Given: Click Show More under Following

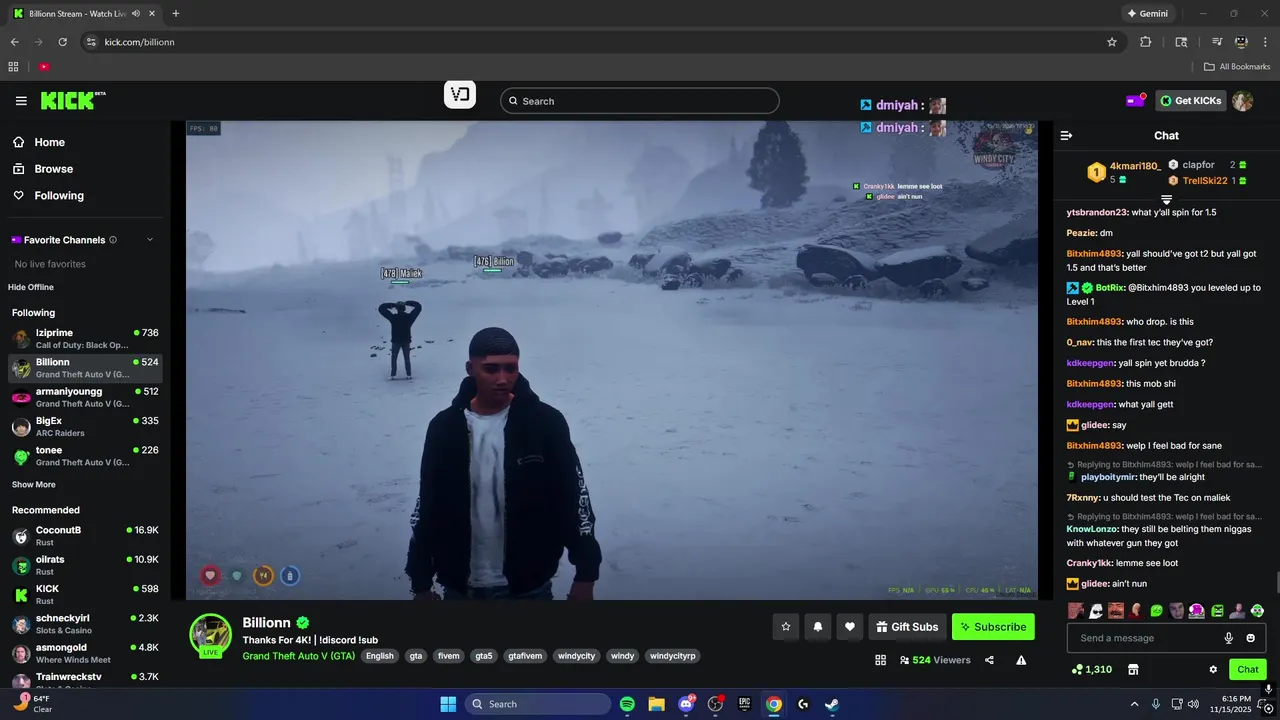Looking at the screenshot, I should [x=34, y=485].
